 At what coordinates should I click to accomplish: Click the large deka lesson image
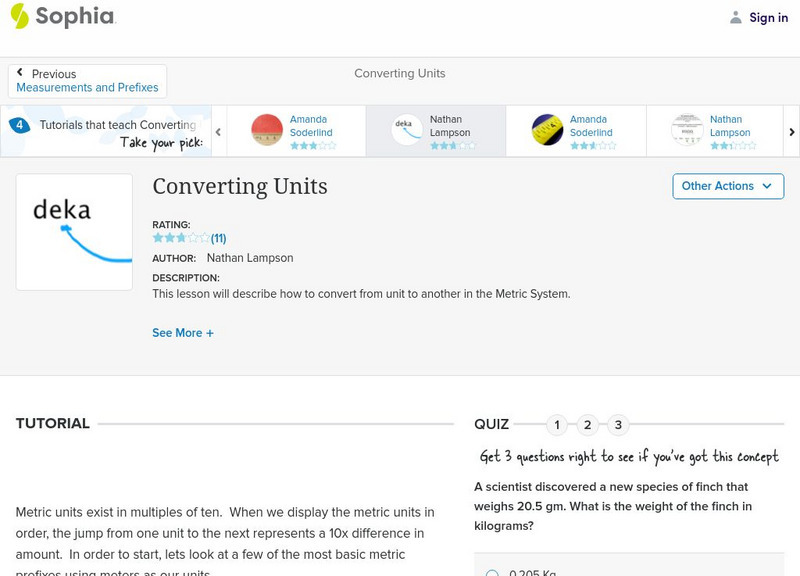(74, 232)
